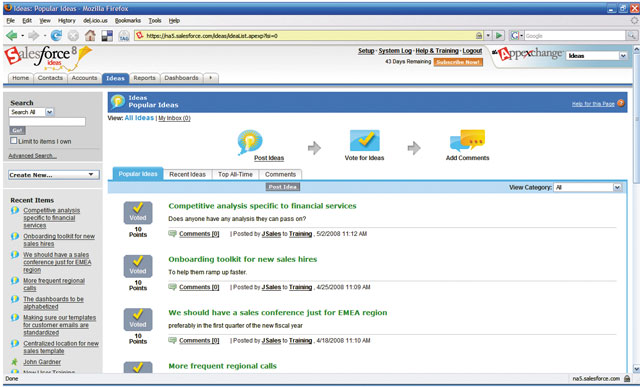This screenshot has width=640, height=387.
Task: Click the help question mark icon
Action: coord(621,103)
